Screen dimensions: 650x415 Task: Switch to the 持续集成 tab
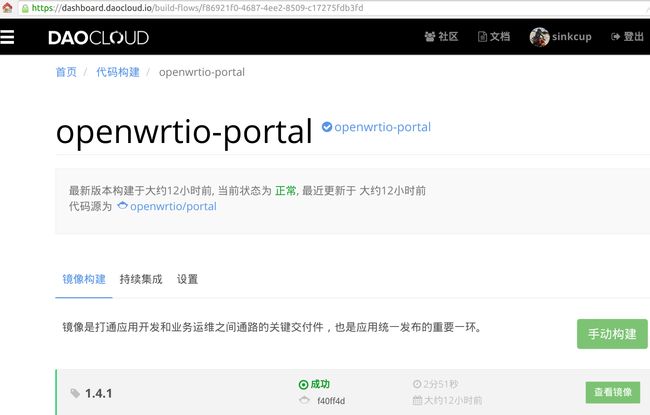141,279
